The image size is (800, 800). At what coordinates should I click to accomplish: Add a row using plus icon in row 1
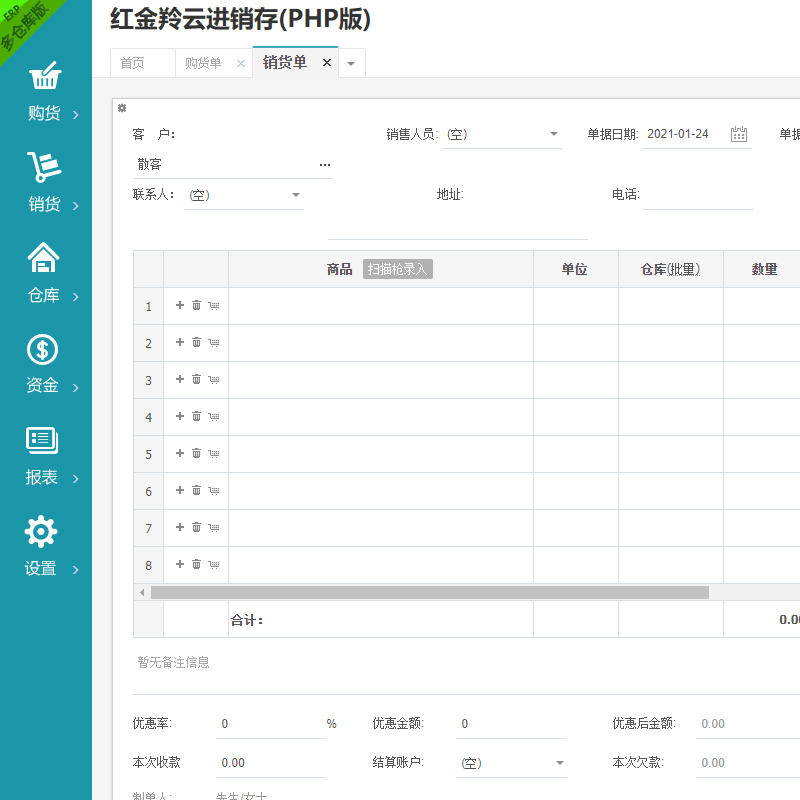click(x=180, y=306)
